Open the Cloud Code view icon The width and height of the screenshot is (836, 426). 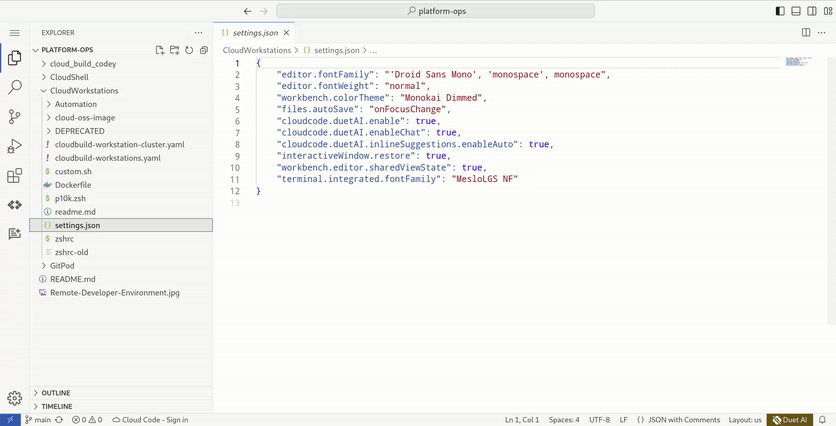click(14, 205)
